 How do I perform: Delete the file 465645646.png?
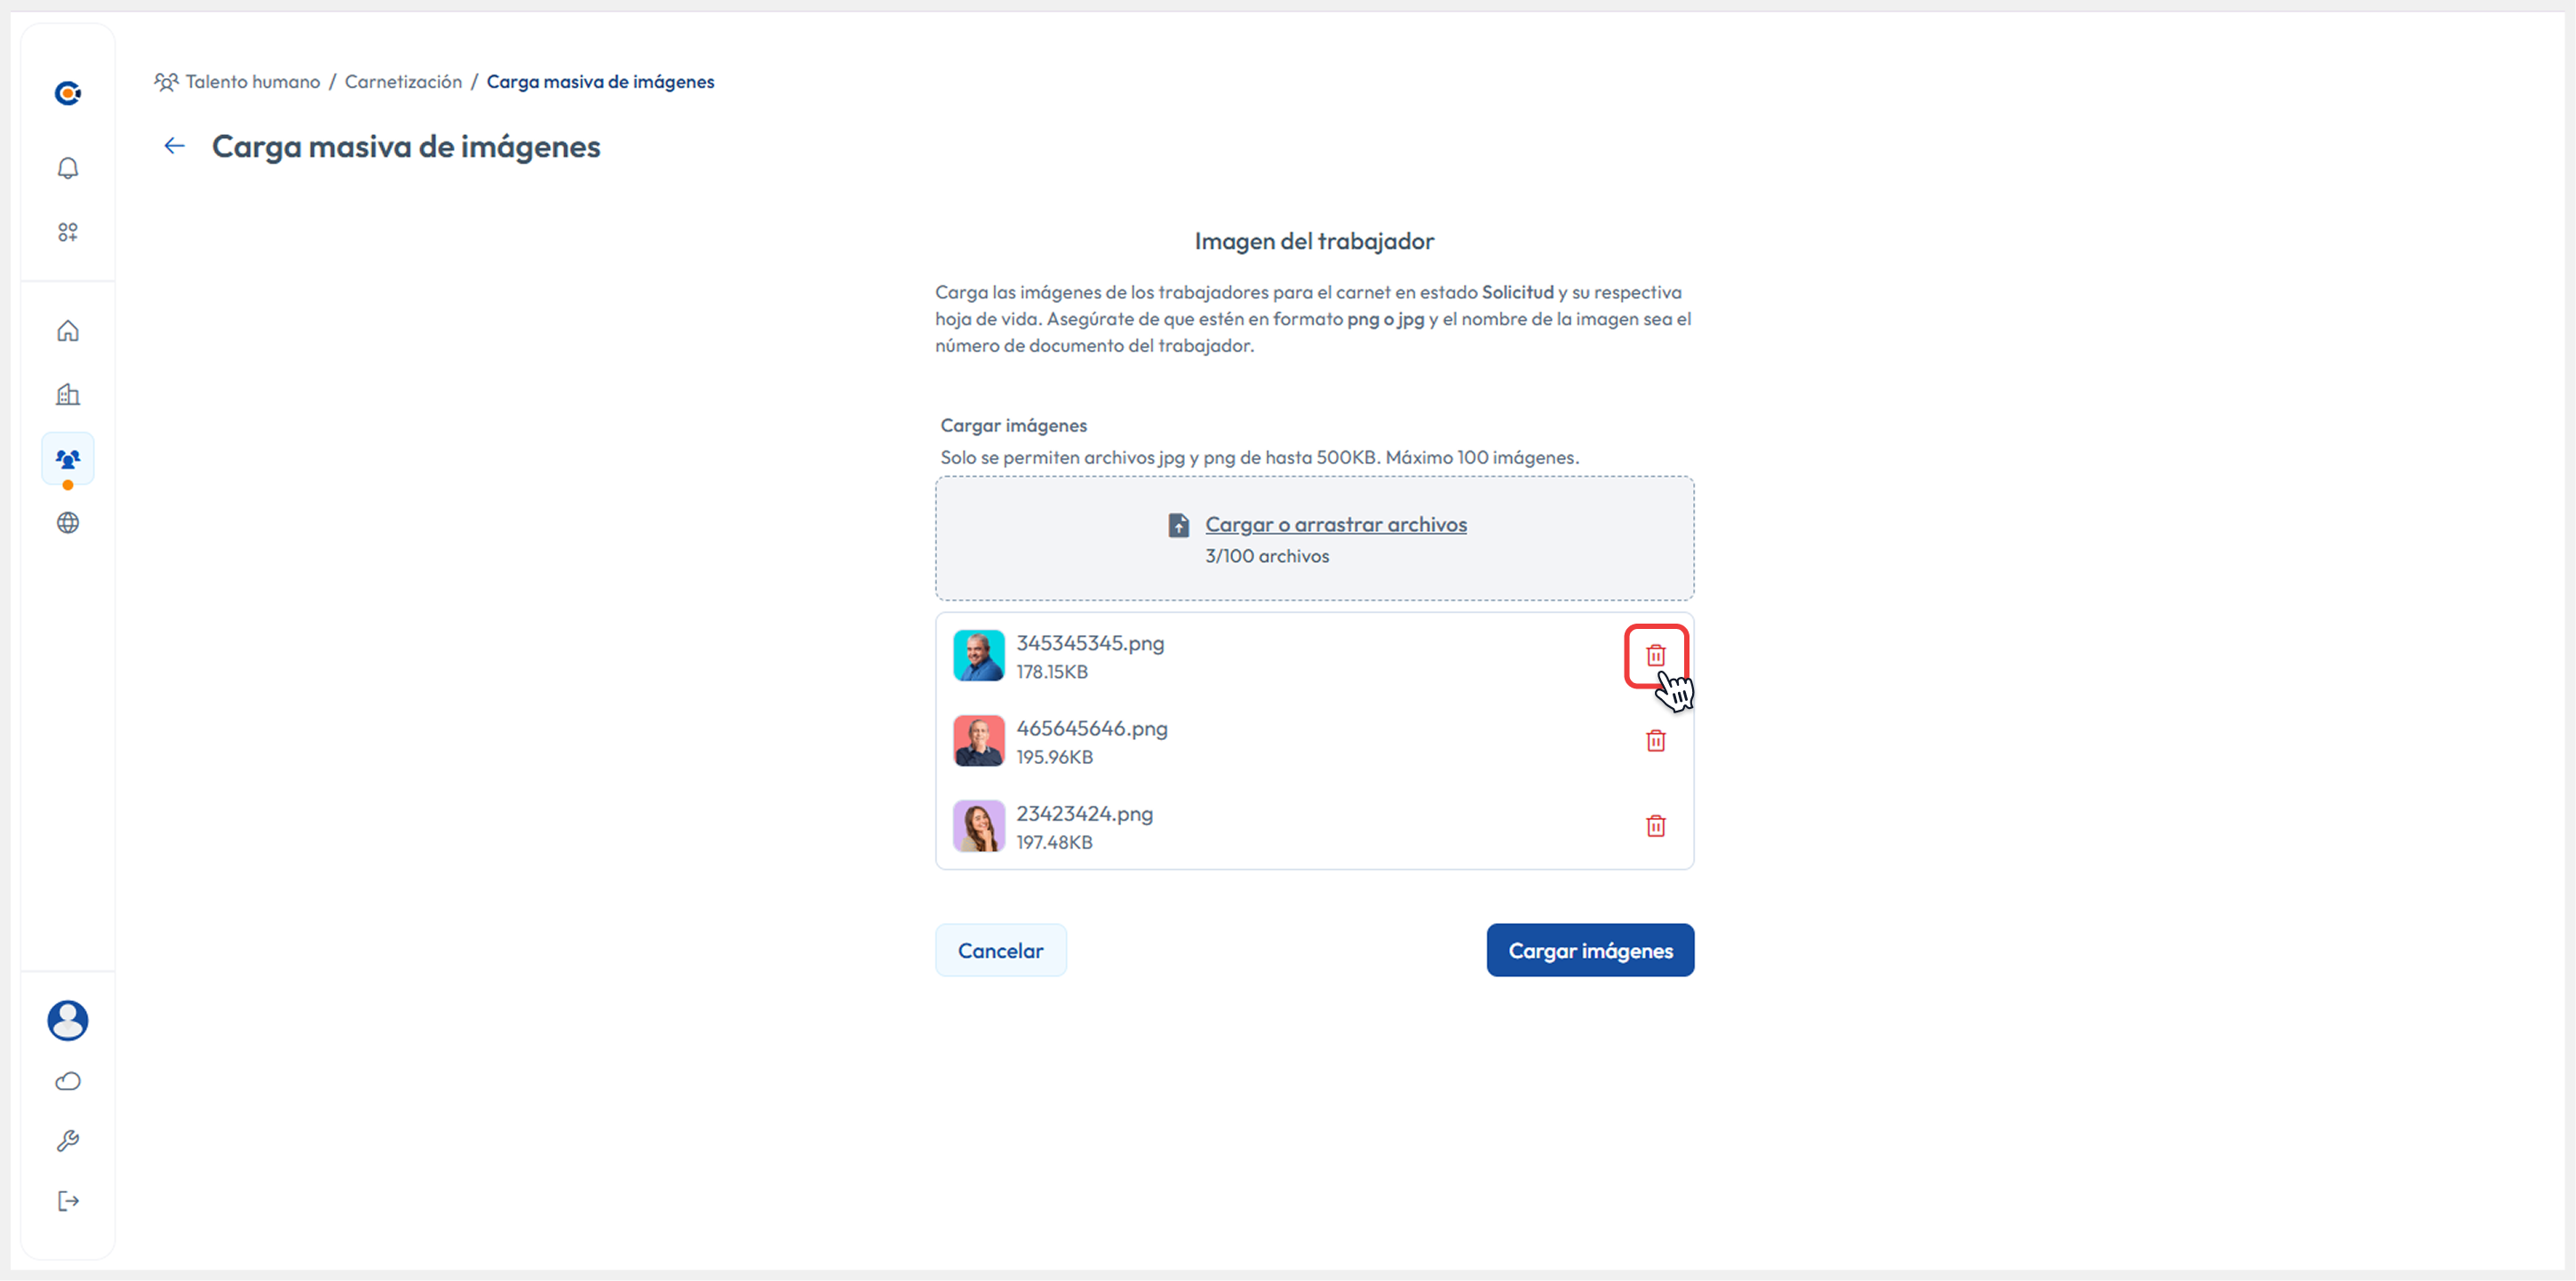coord(1656,741)
